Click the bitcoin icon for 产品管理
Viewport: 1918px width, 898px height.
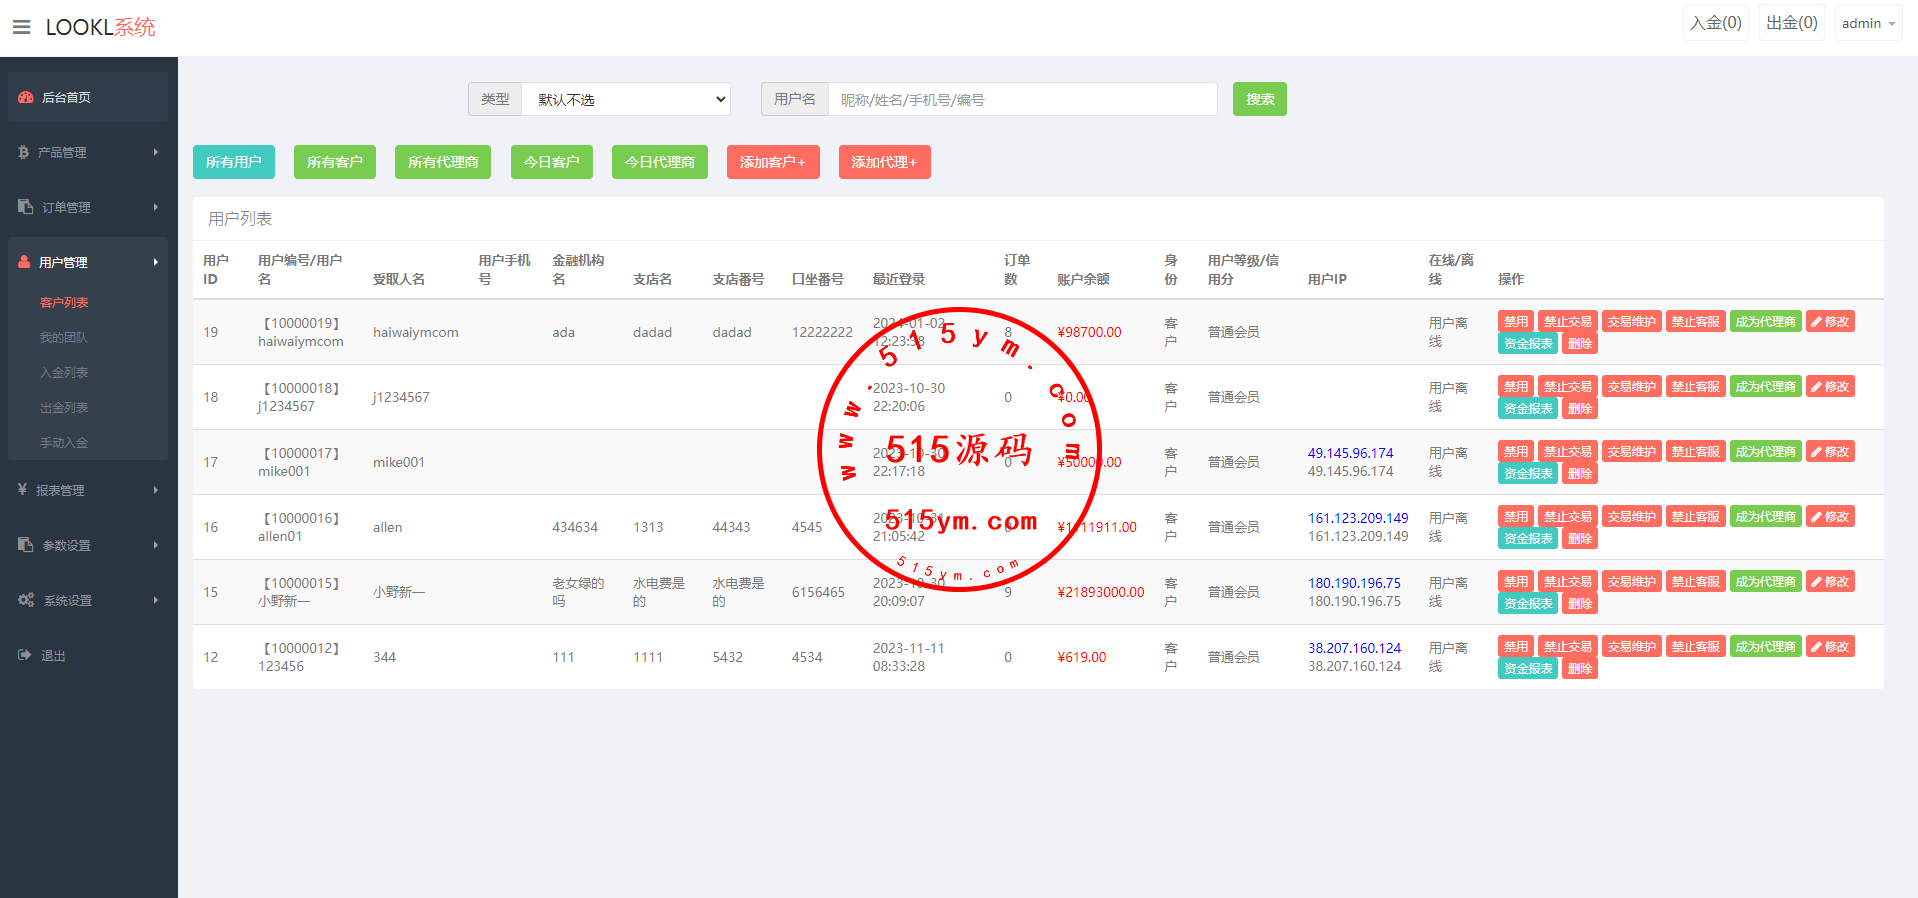(23, 152)
